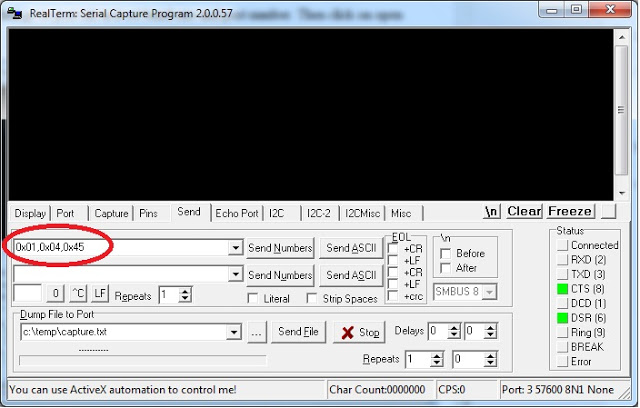Check the Before option under \n

coord(445,254)
